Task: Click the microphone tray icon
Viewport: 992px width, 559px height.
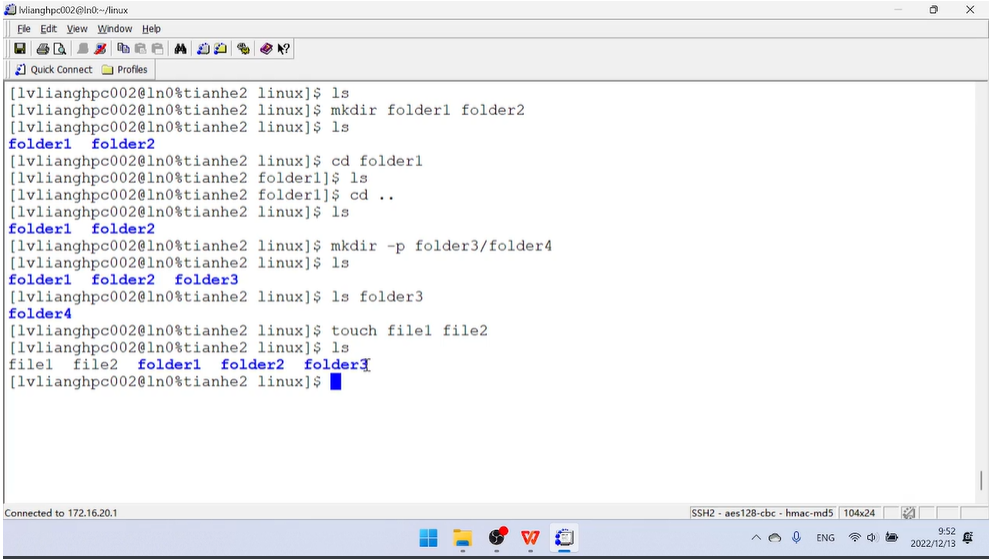Action: [797, 538]
